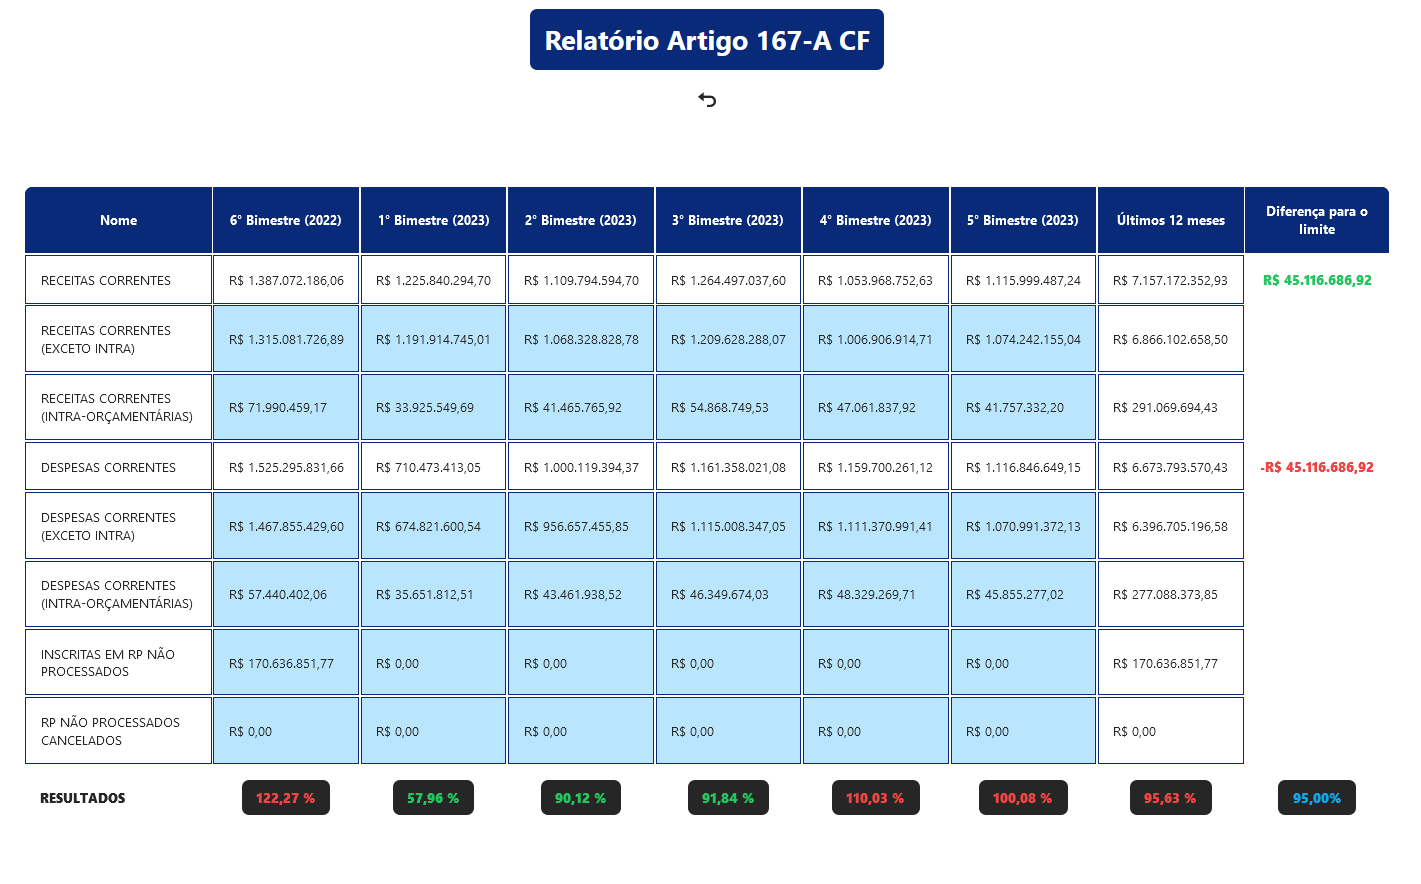The image size is (1421, 884).
Task: Select the Nome column header
Action: (x=118, y=220)
